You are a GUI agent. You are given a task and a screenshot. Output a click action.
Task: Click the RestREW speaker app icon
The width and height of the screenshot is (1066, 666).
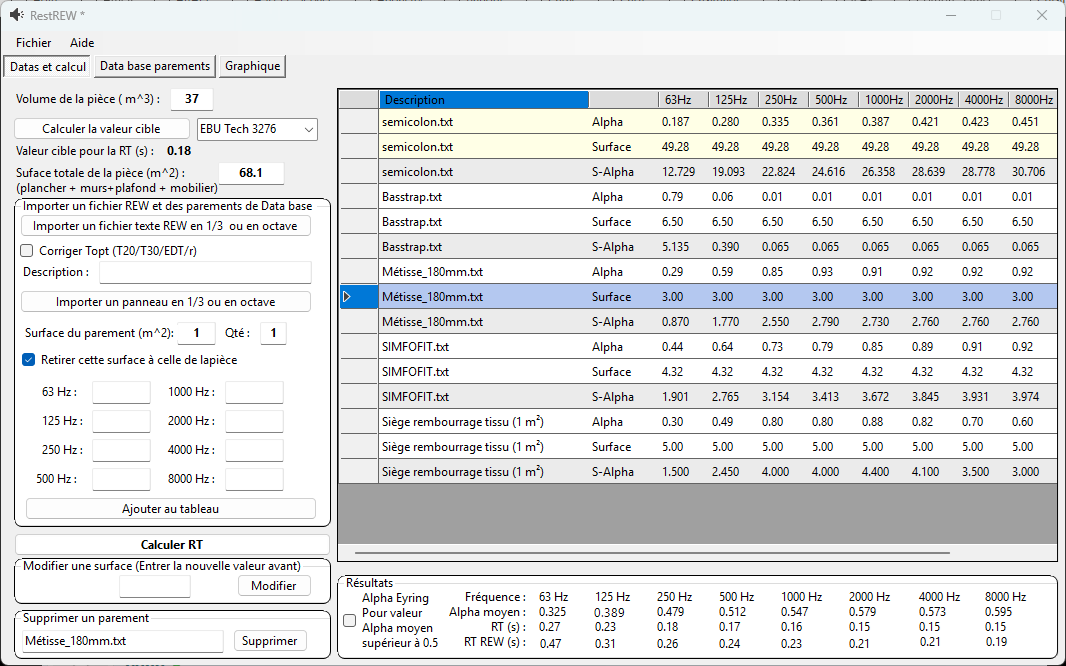click(16, 15)
